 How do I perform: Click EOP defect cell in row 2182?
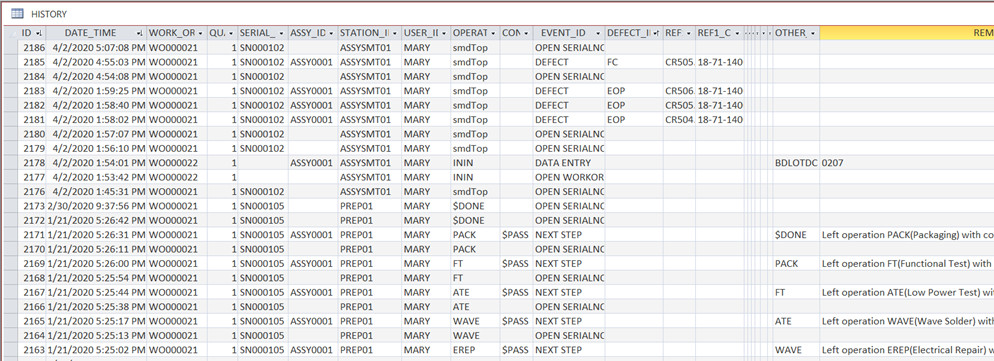pyautogui.click(x=634, y=105)
